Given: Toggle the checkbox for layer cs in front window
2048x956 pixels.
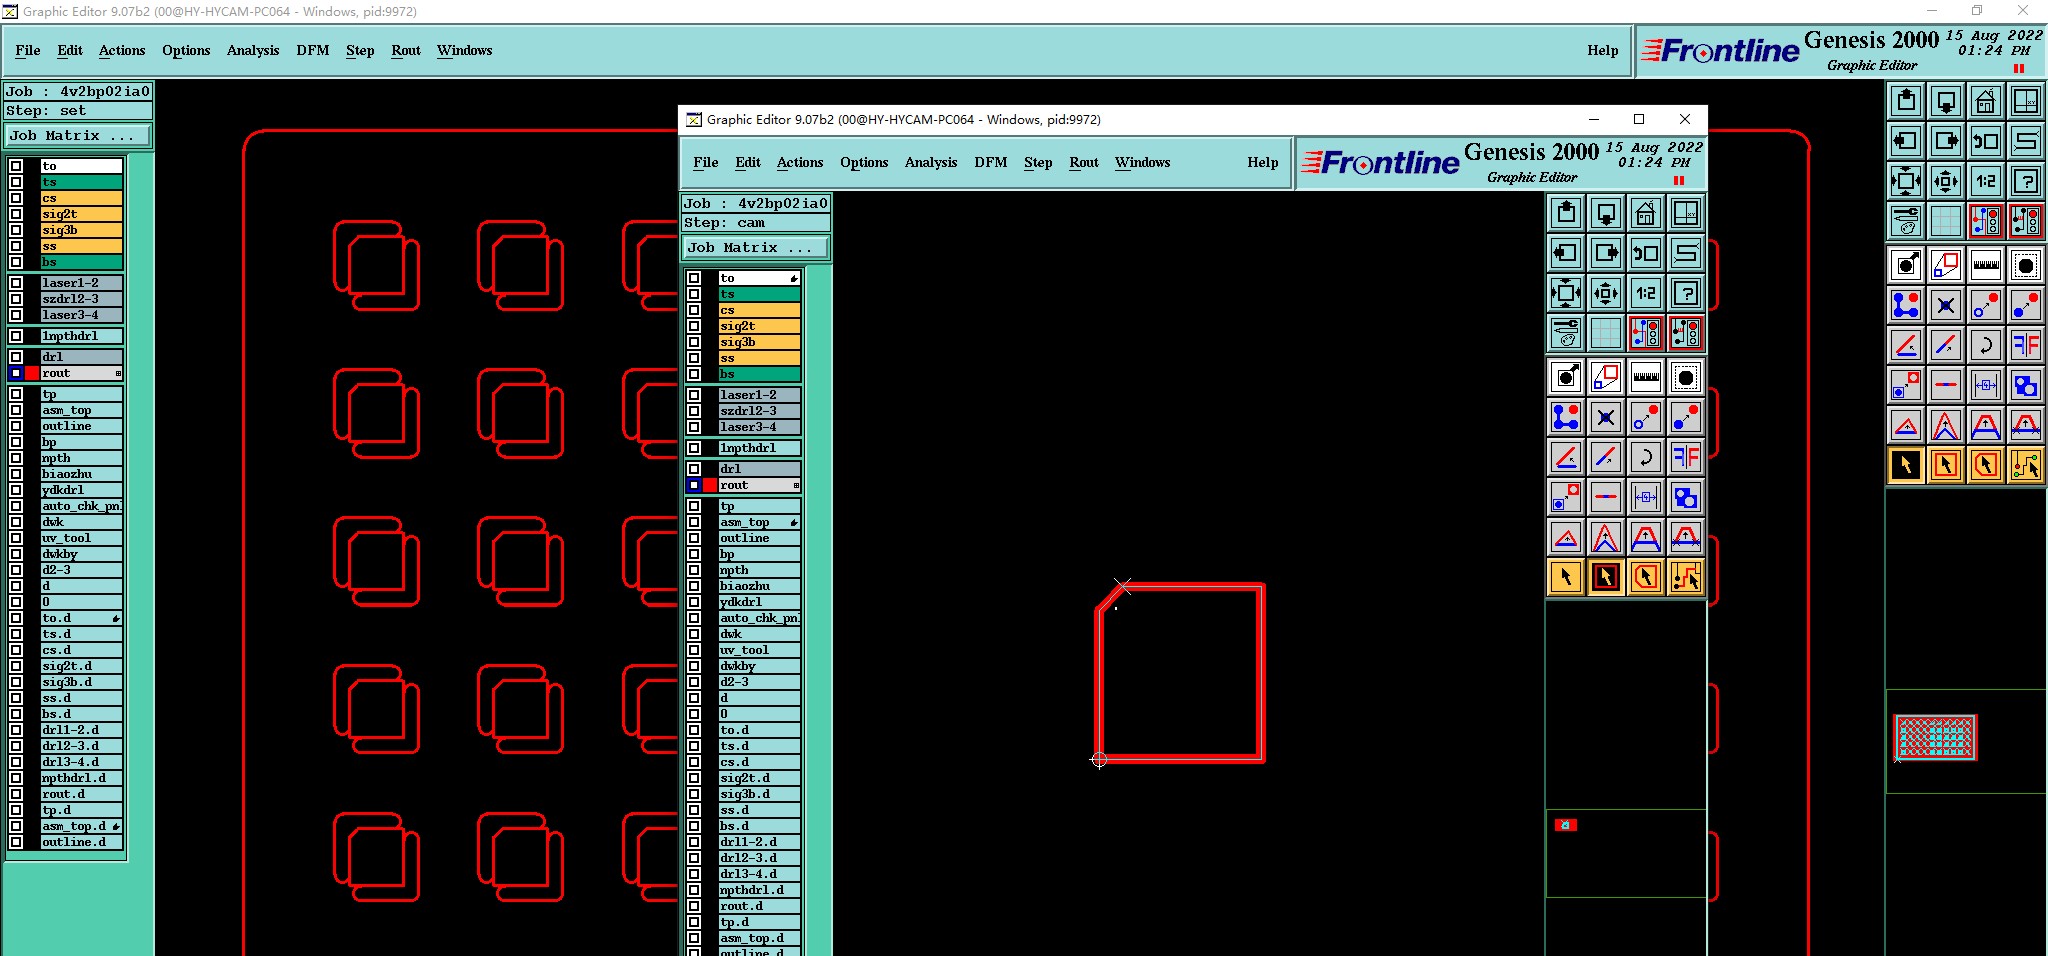Looking at the screenshot, I should (694, 310).
